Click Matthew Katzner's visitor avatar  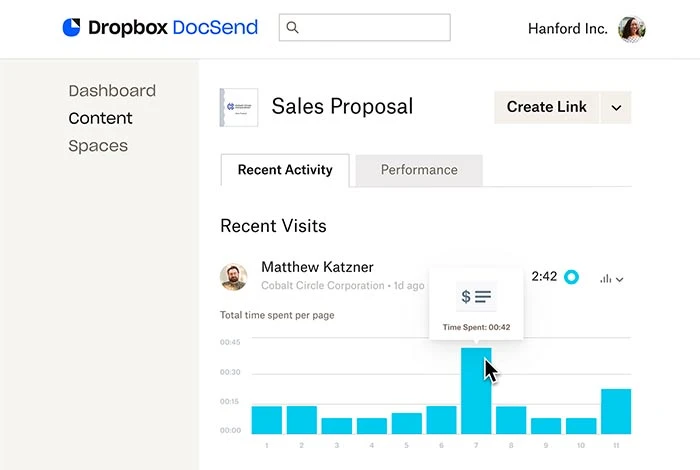(233, 276)
